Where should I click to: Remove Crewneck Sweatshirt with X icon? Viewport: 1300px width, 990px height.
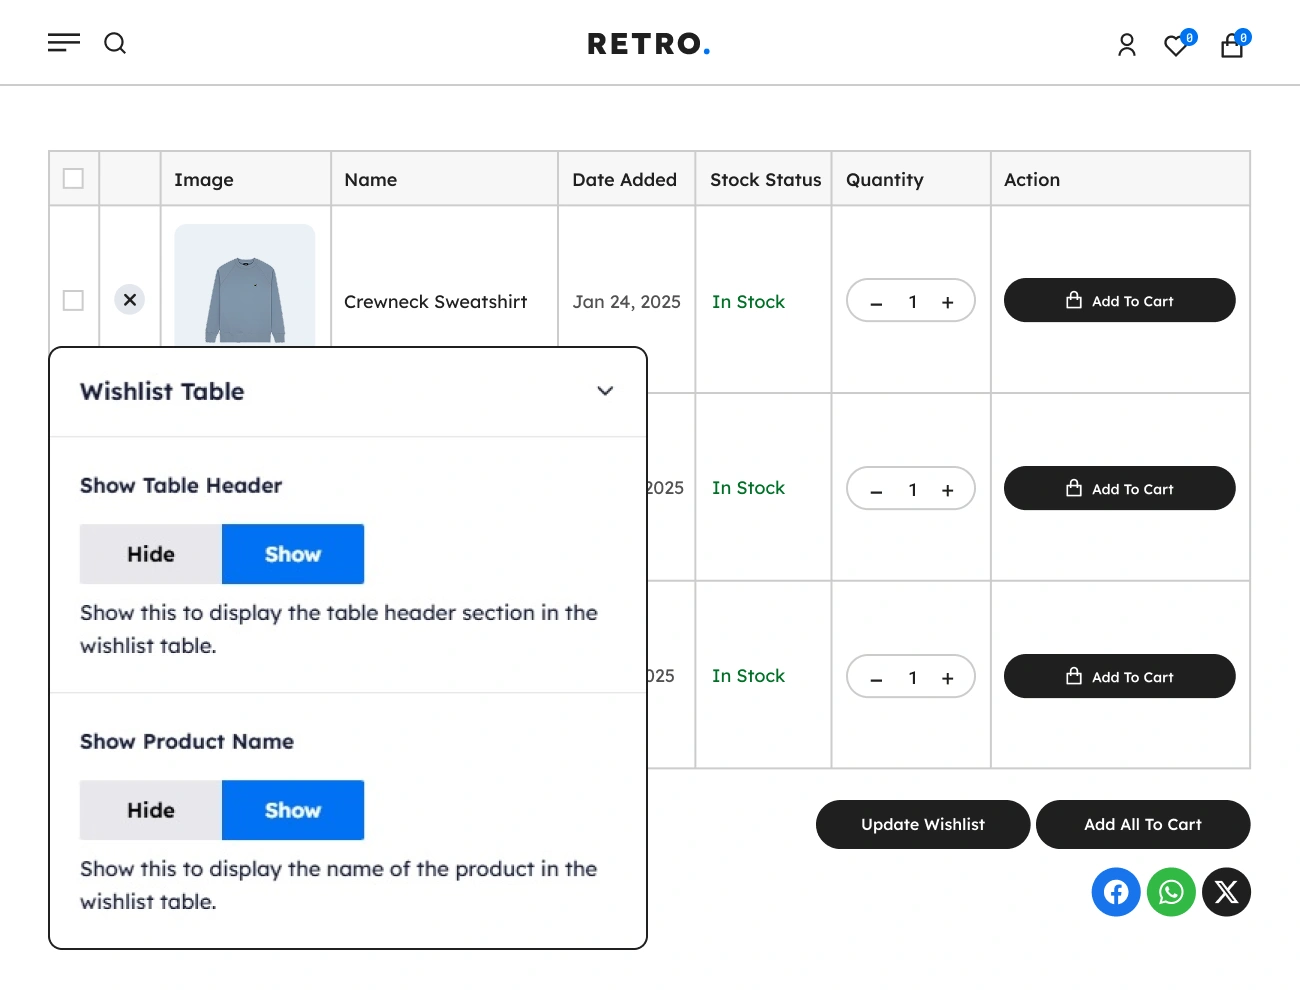point(130,300)
